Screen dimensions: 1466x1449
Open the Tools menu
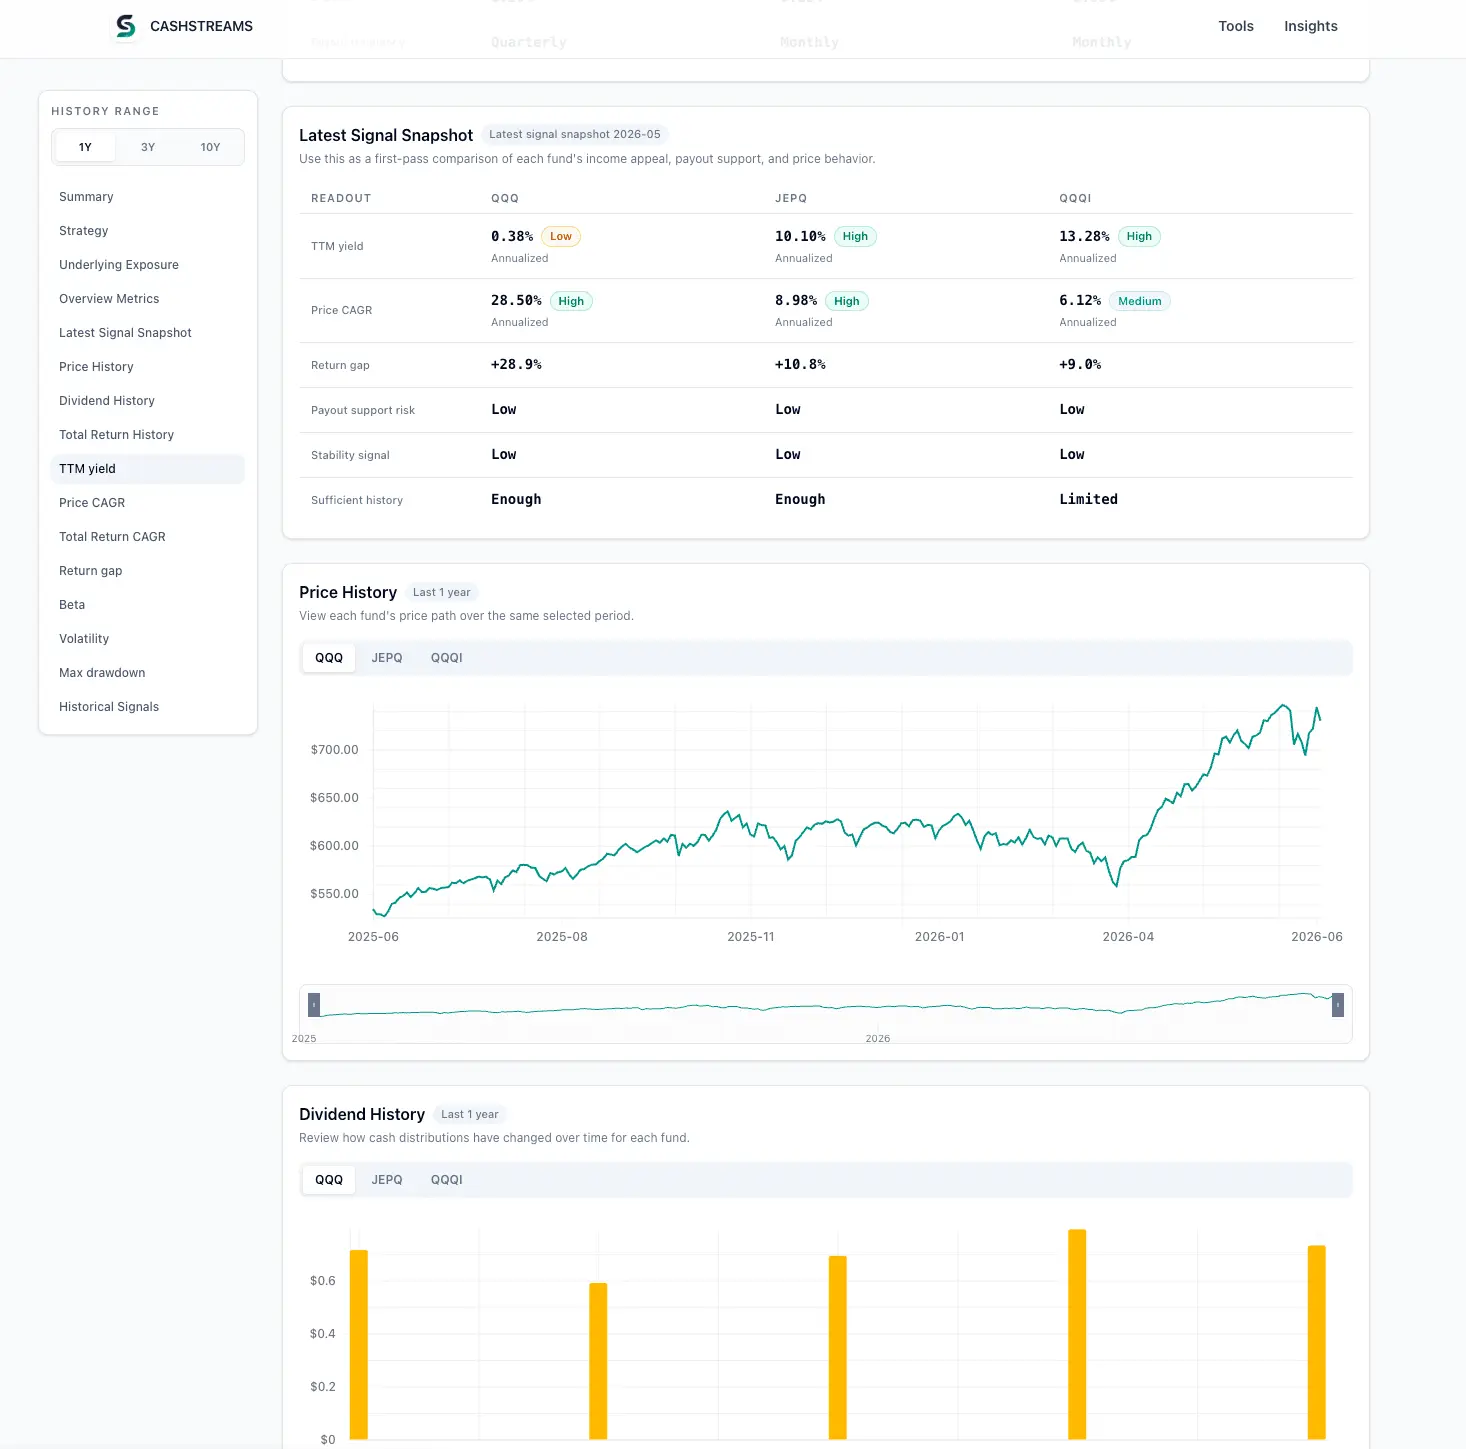tap(1235, 26)
